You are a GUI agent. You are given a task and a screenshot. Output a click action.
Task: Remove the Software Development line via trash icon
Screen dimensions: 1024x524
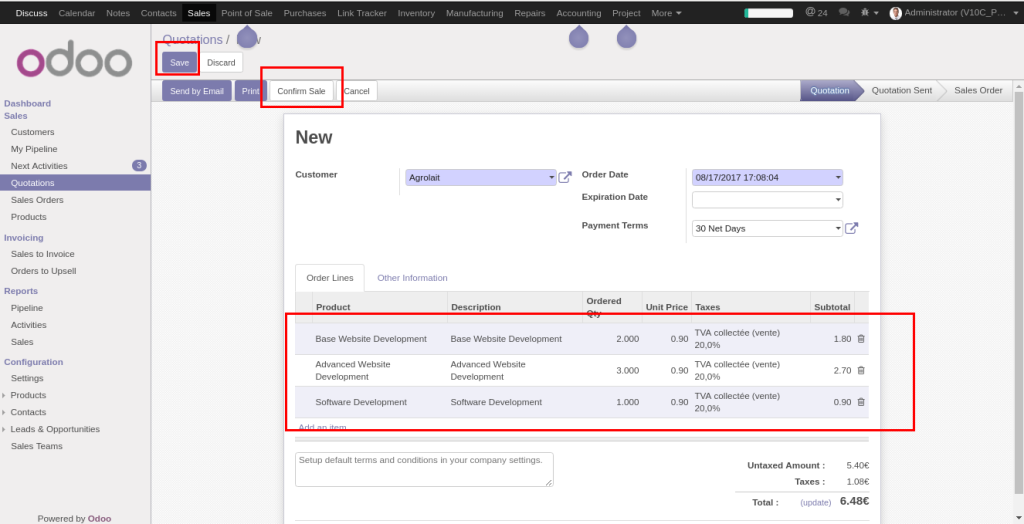point(861,402)
